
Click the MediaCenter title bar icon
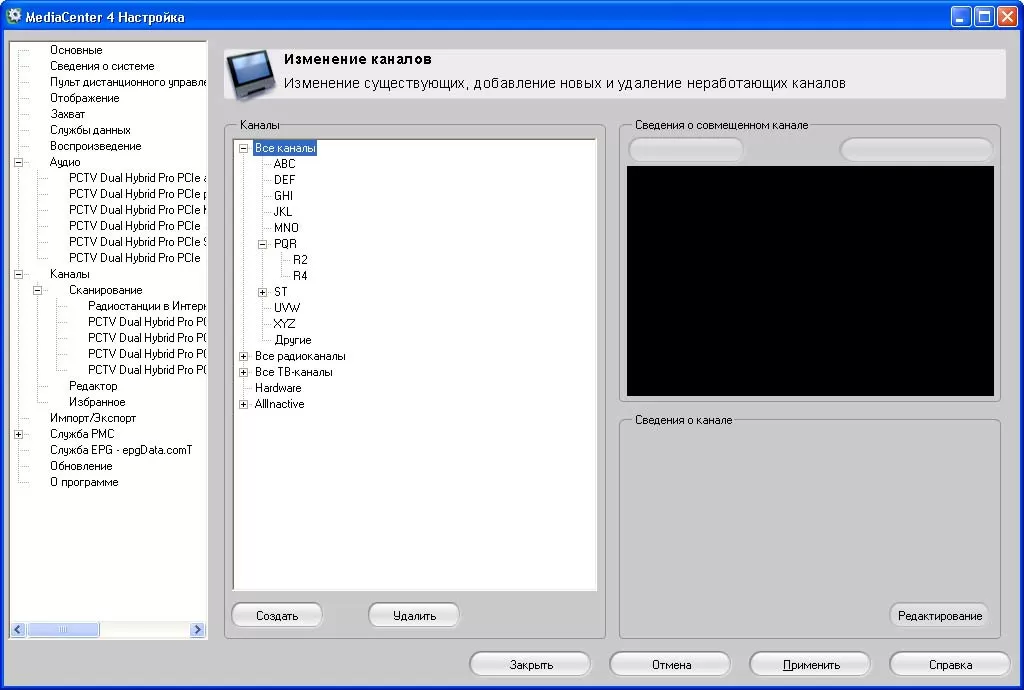[14, 17]
